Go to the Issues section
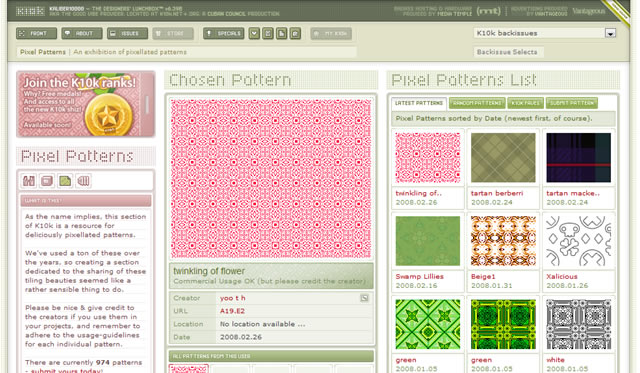Viewport: 640px width, 373px height. [127, 33]
